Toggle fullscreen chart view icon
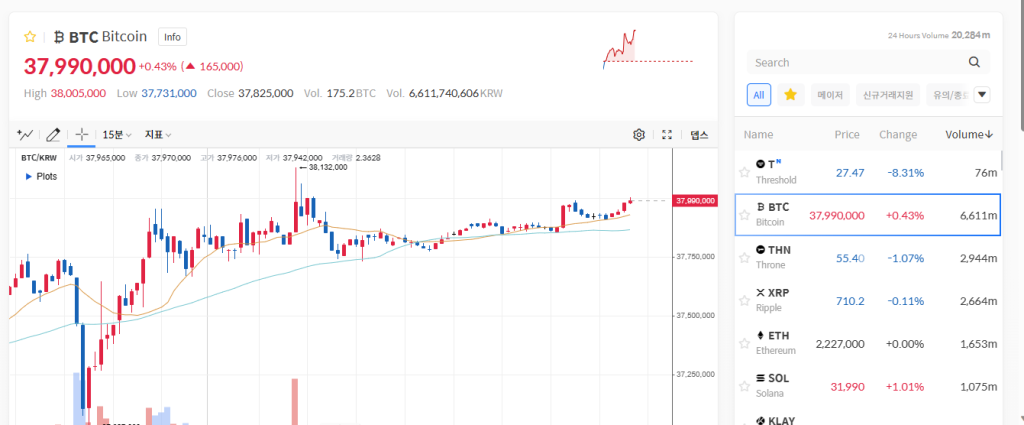Viewport: 1024px width, 425px height. (667, 134)
